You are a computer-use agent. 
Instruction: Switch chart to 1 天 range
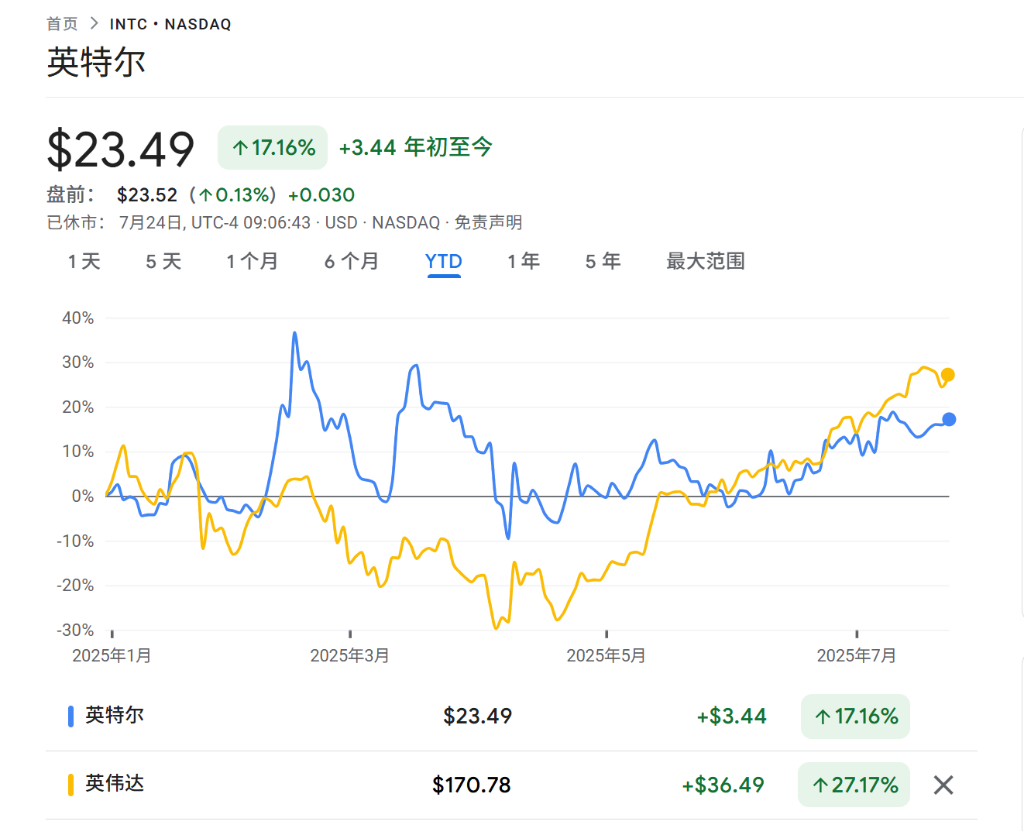point(84,261)
